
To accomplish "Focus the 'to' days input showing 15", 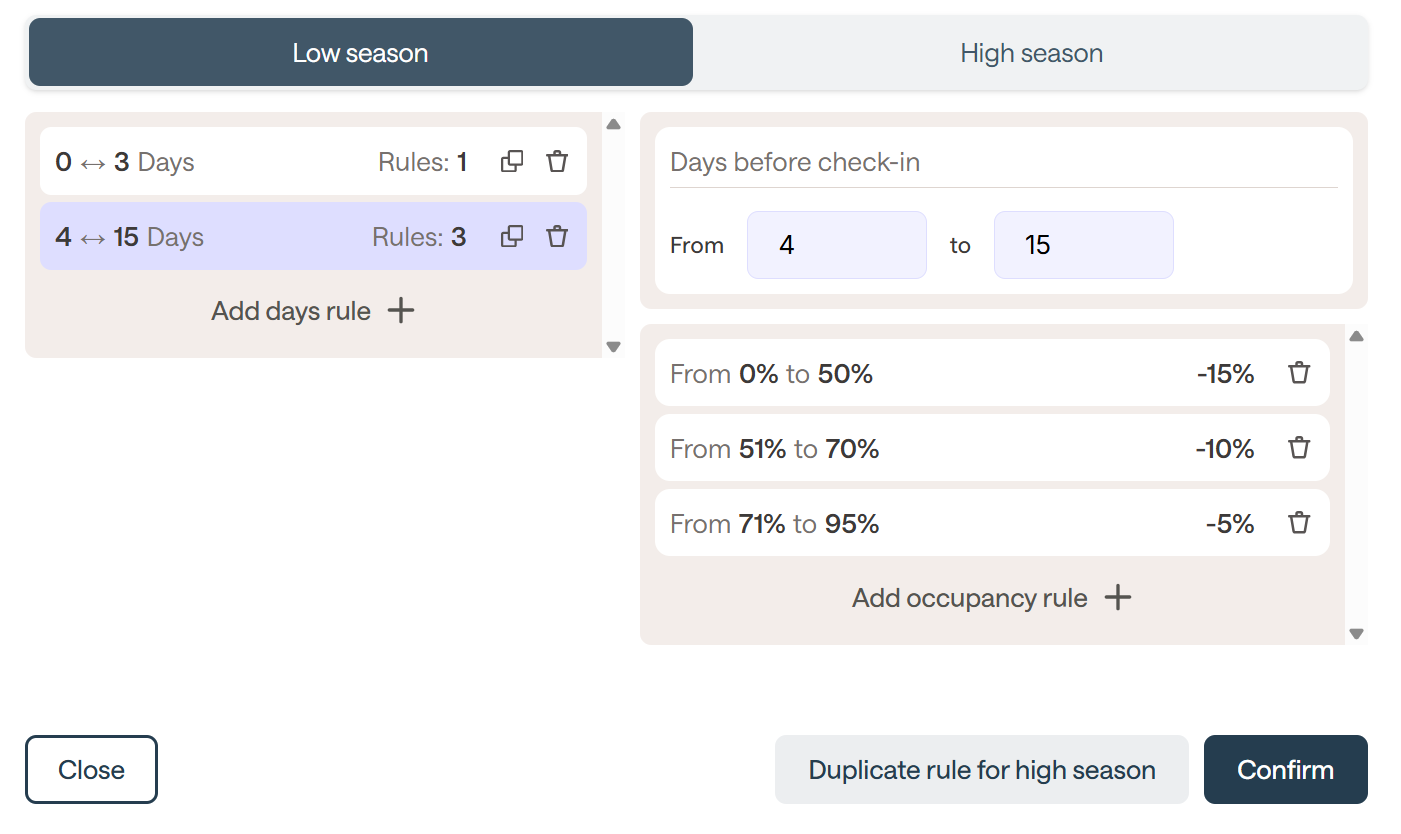I will point(1083,245).
